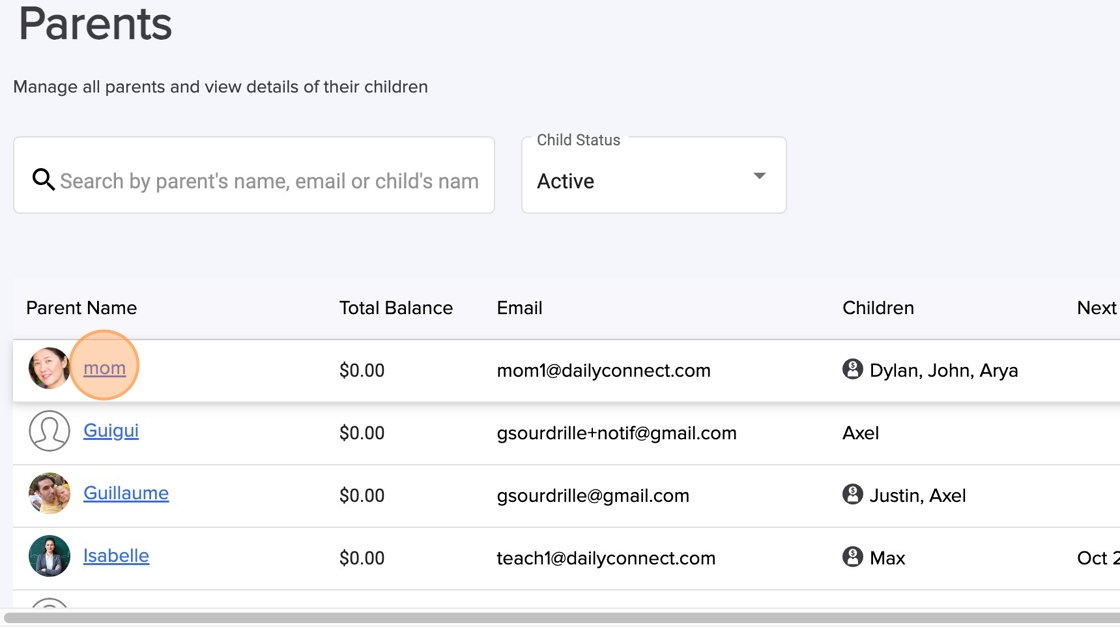Screen dimensions: 1120x627
Task: Click the Email column header
Action: pos(519,308)
